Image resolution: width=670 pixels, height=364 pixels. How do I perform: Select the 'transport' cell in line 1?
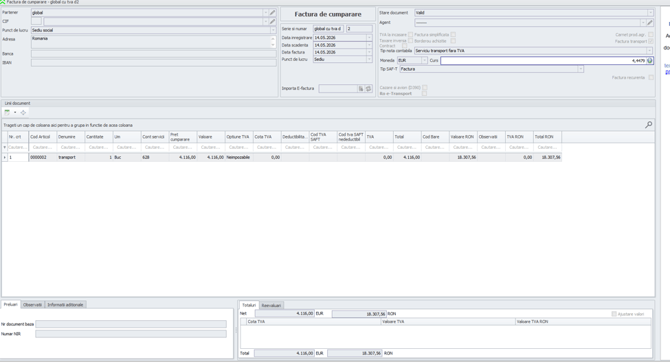pos(71,157)
